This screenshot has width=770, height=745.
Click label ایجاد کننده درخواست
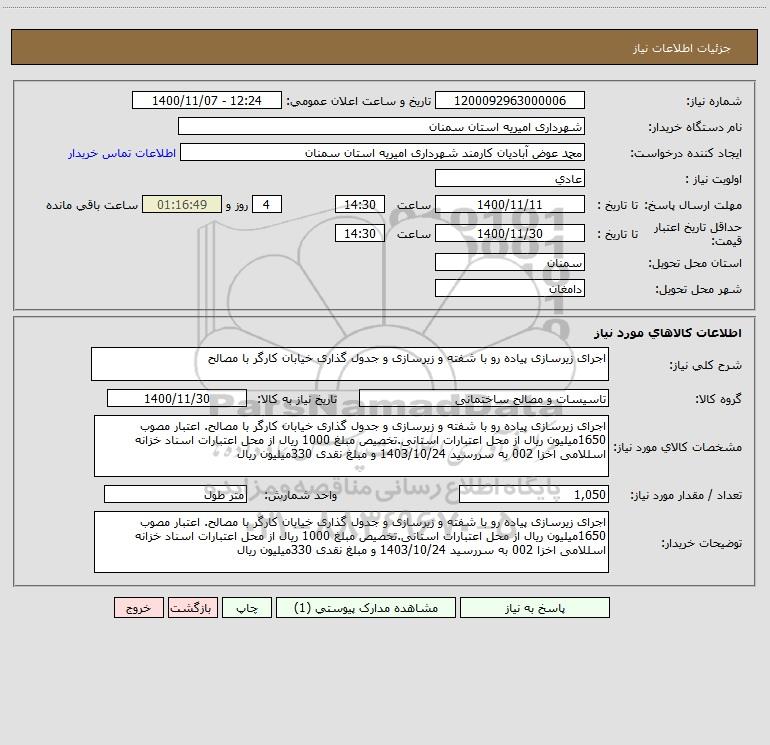pos(686,154)
